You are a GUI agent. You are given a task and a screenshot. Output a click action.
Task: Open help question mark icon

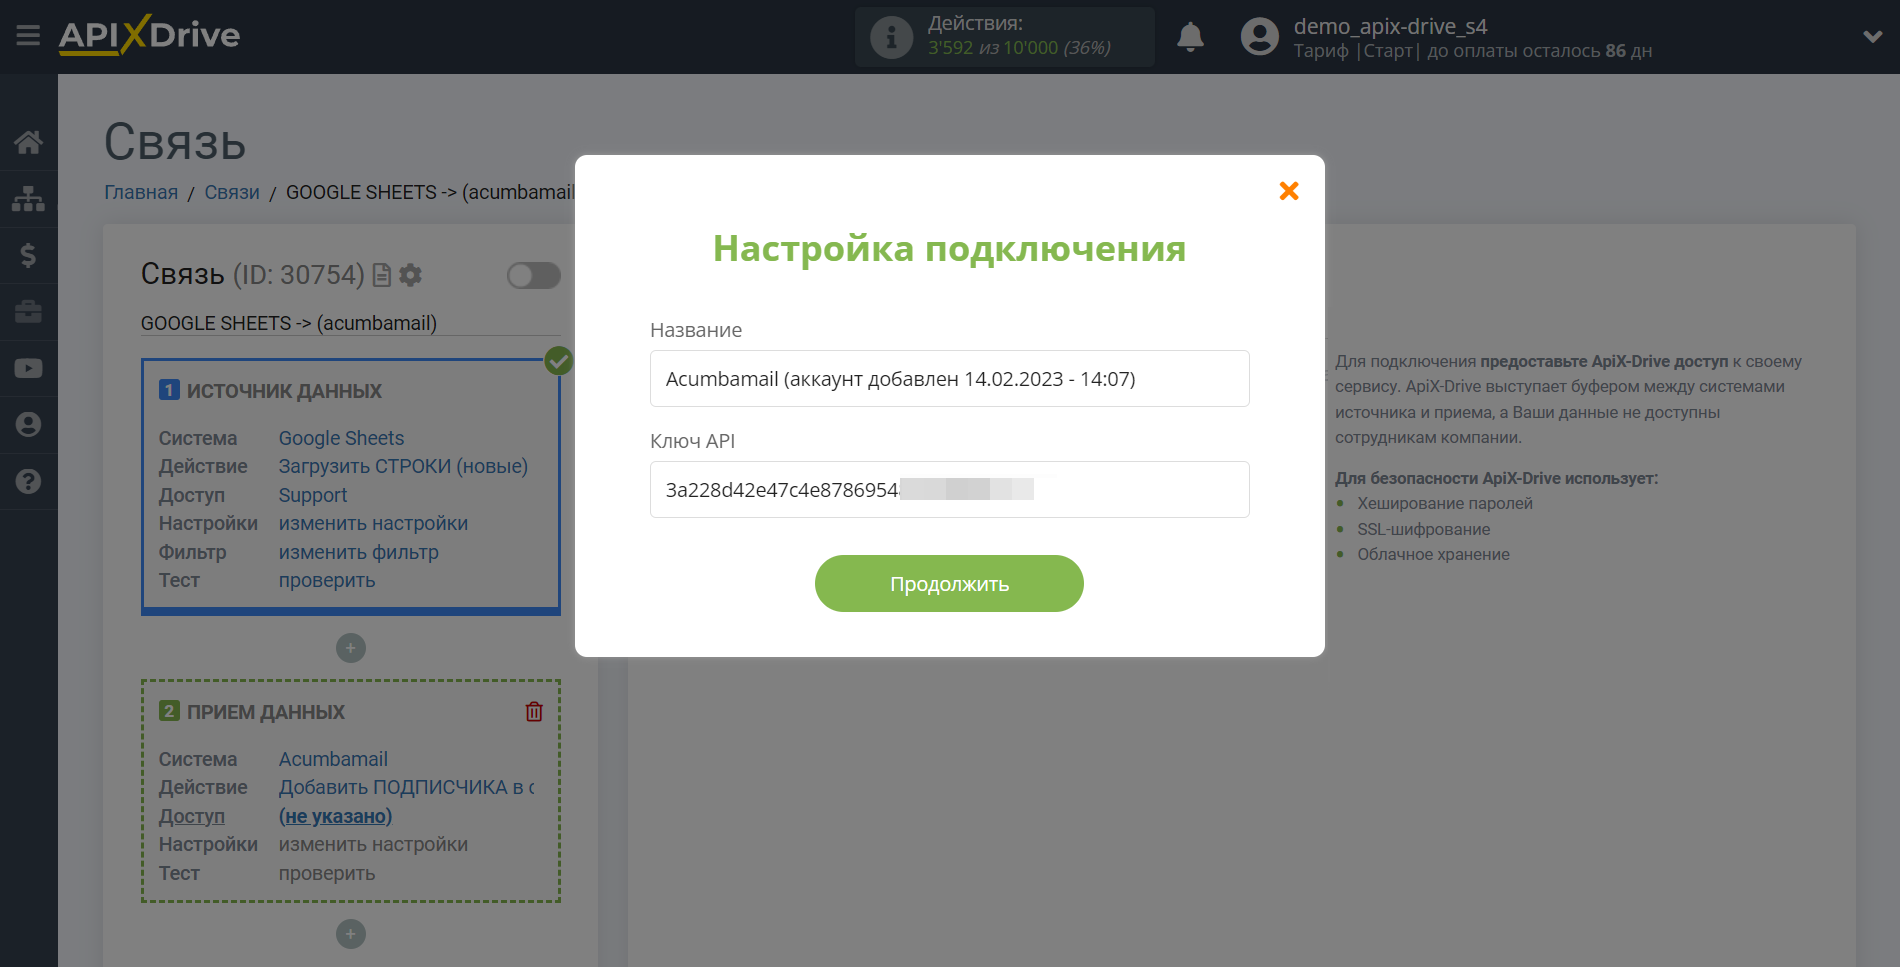pos(28,481)
